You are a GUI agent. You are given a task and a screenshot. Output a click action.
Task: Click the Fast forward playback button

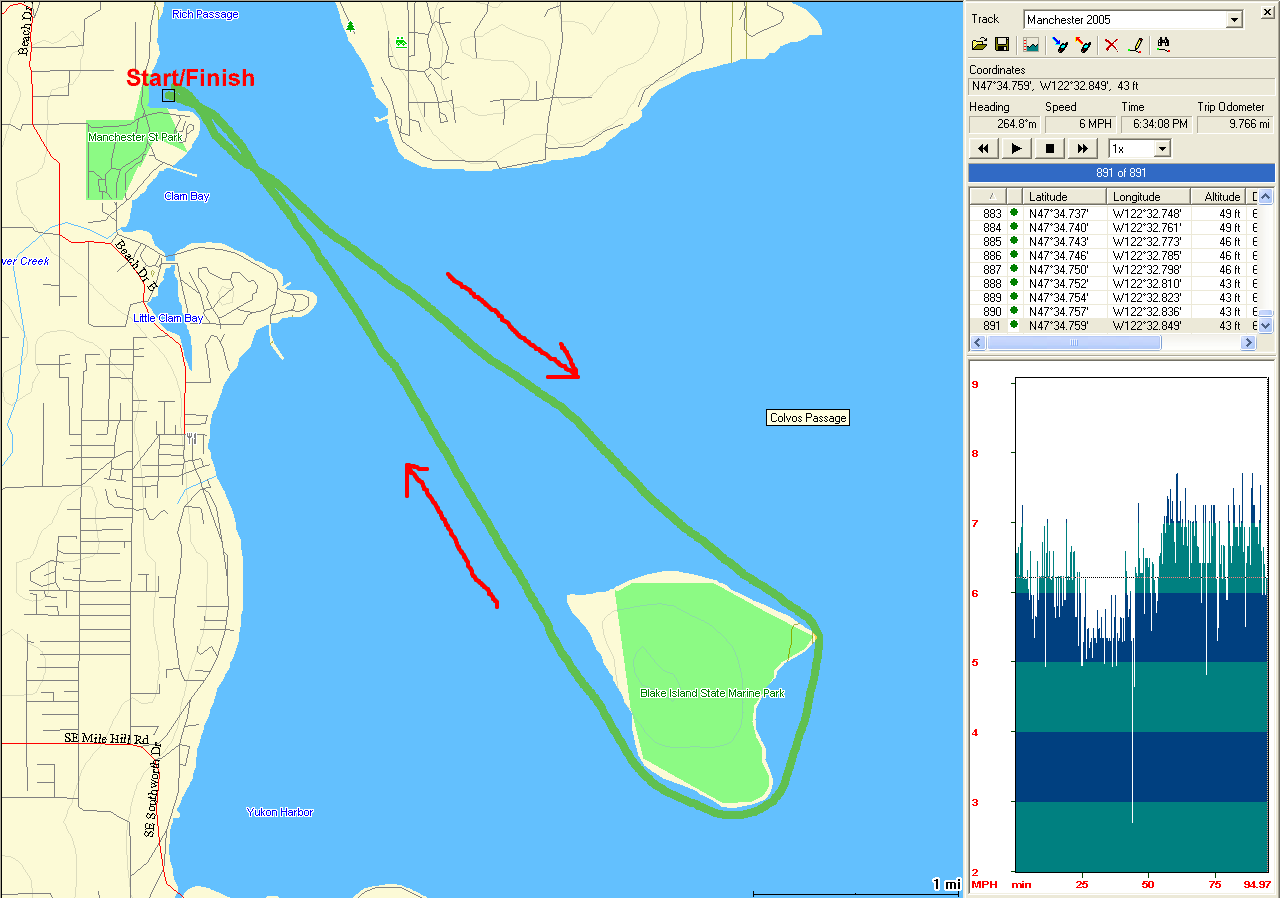click(1082, 149)
